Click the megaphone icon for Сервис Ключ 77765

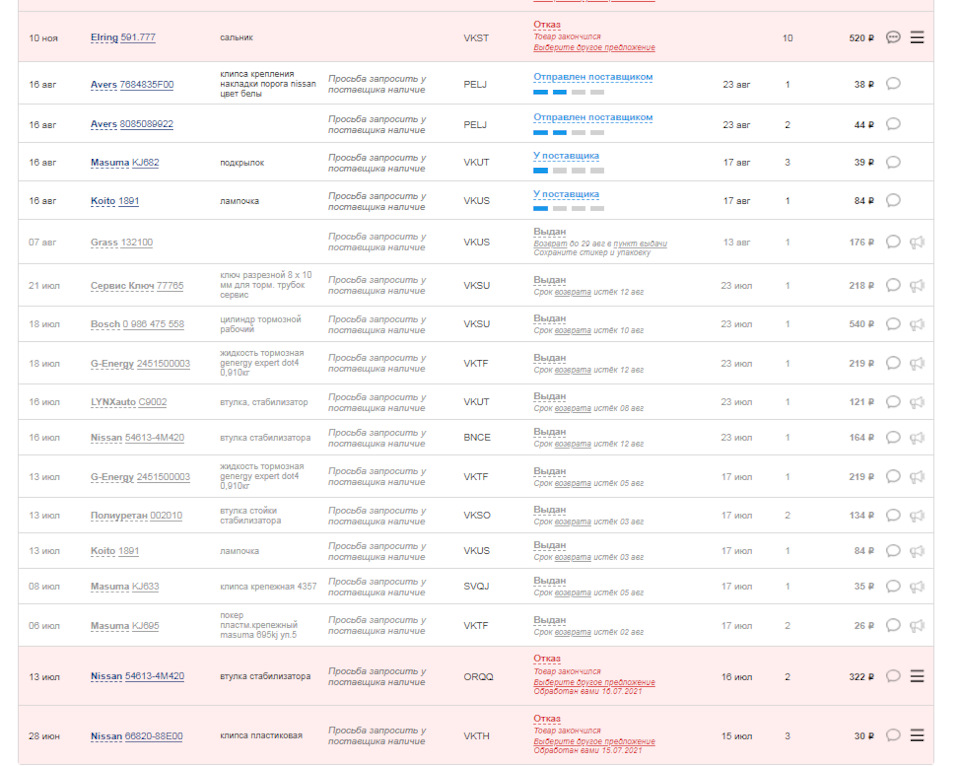[x=917, y=286]
